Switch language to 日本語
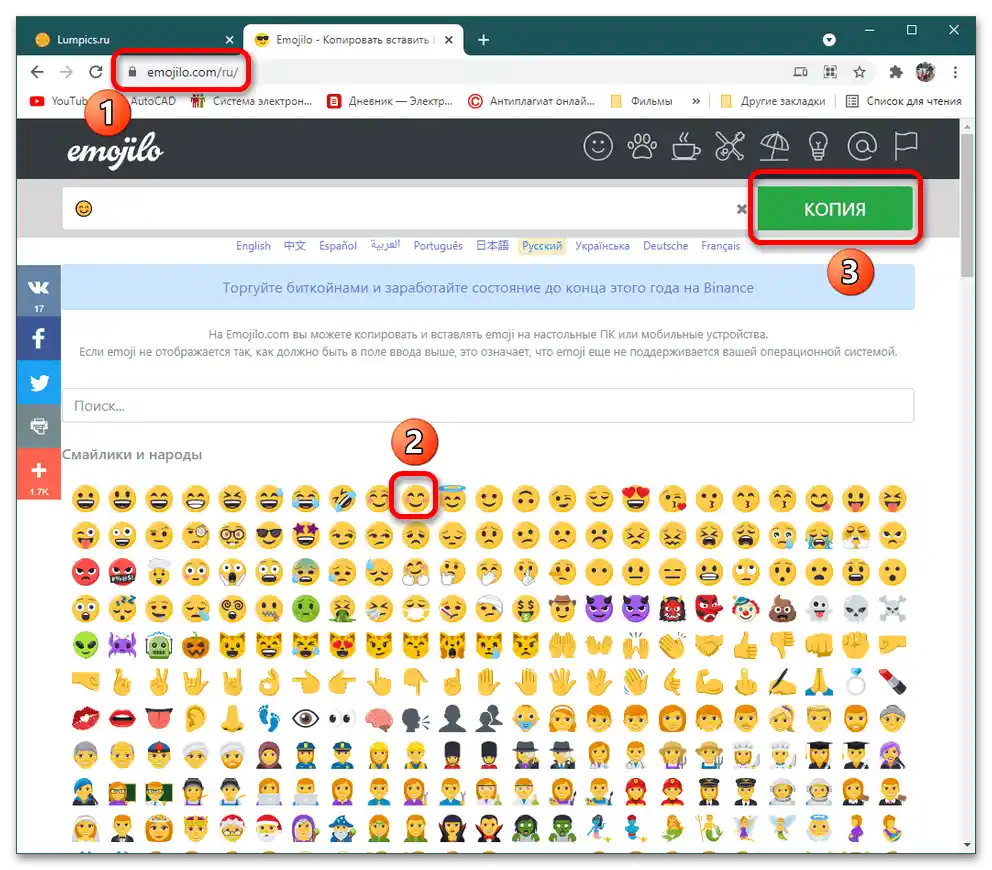Screen dimensions: 992x870 [x=492, y=245]
